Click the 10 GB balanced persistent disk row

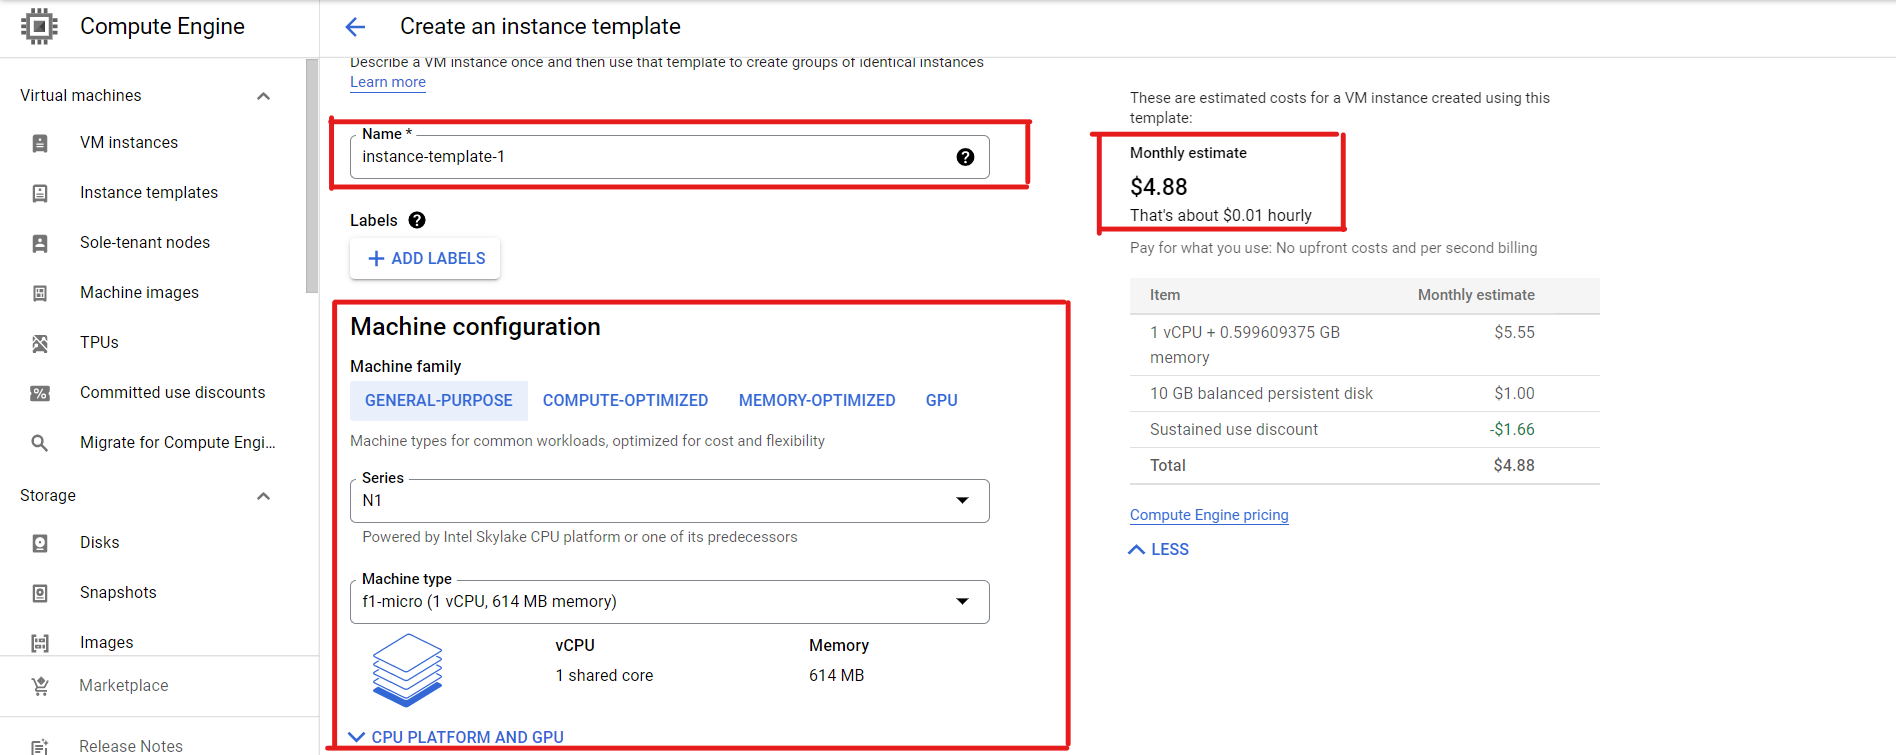coord(1365,394)
